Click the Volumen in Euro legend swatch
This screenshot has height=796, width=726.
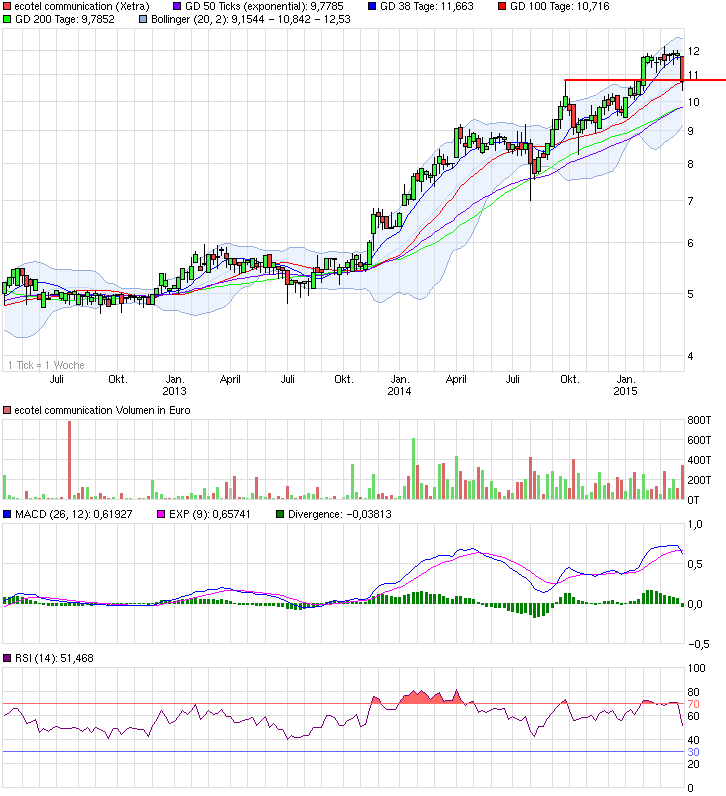pos(7,410)
